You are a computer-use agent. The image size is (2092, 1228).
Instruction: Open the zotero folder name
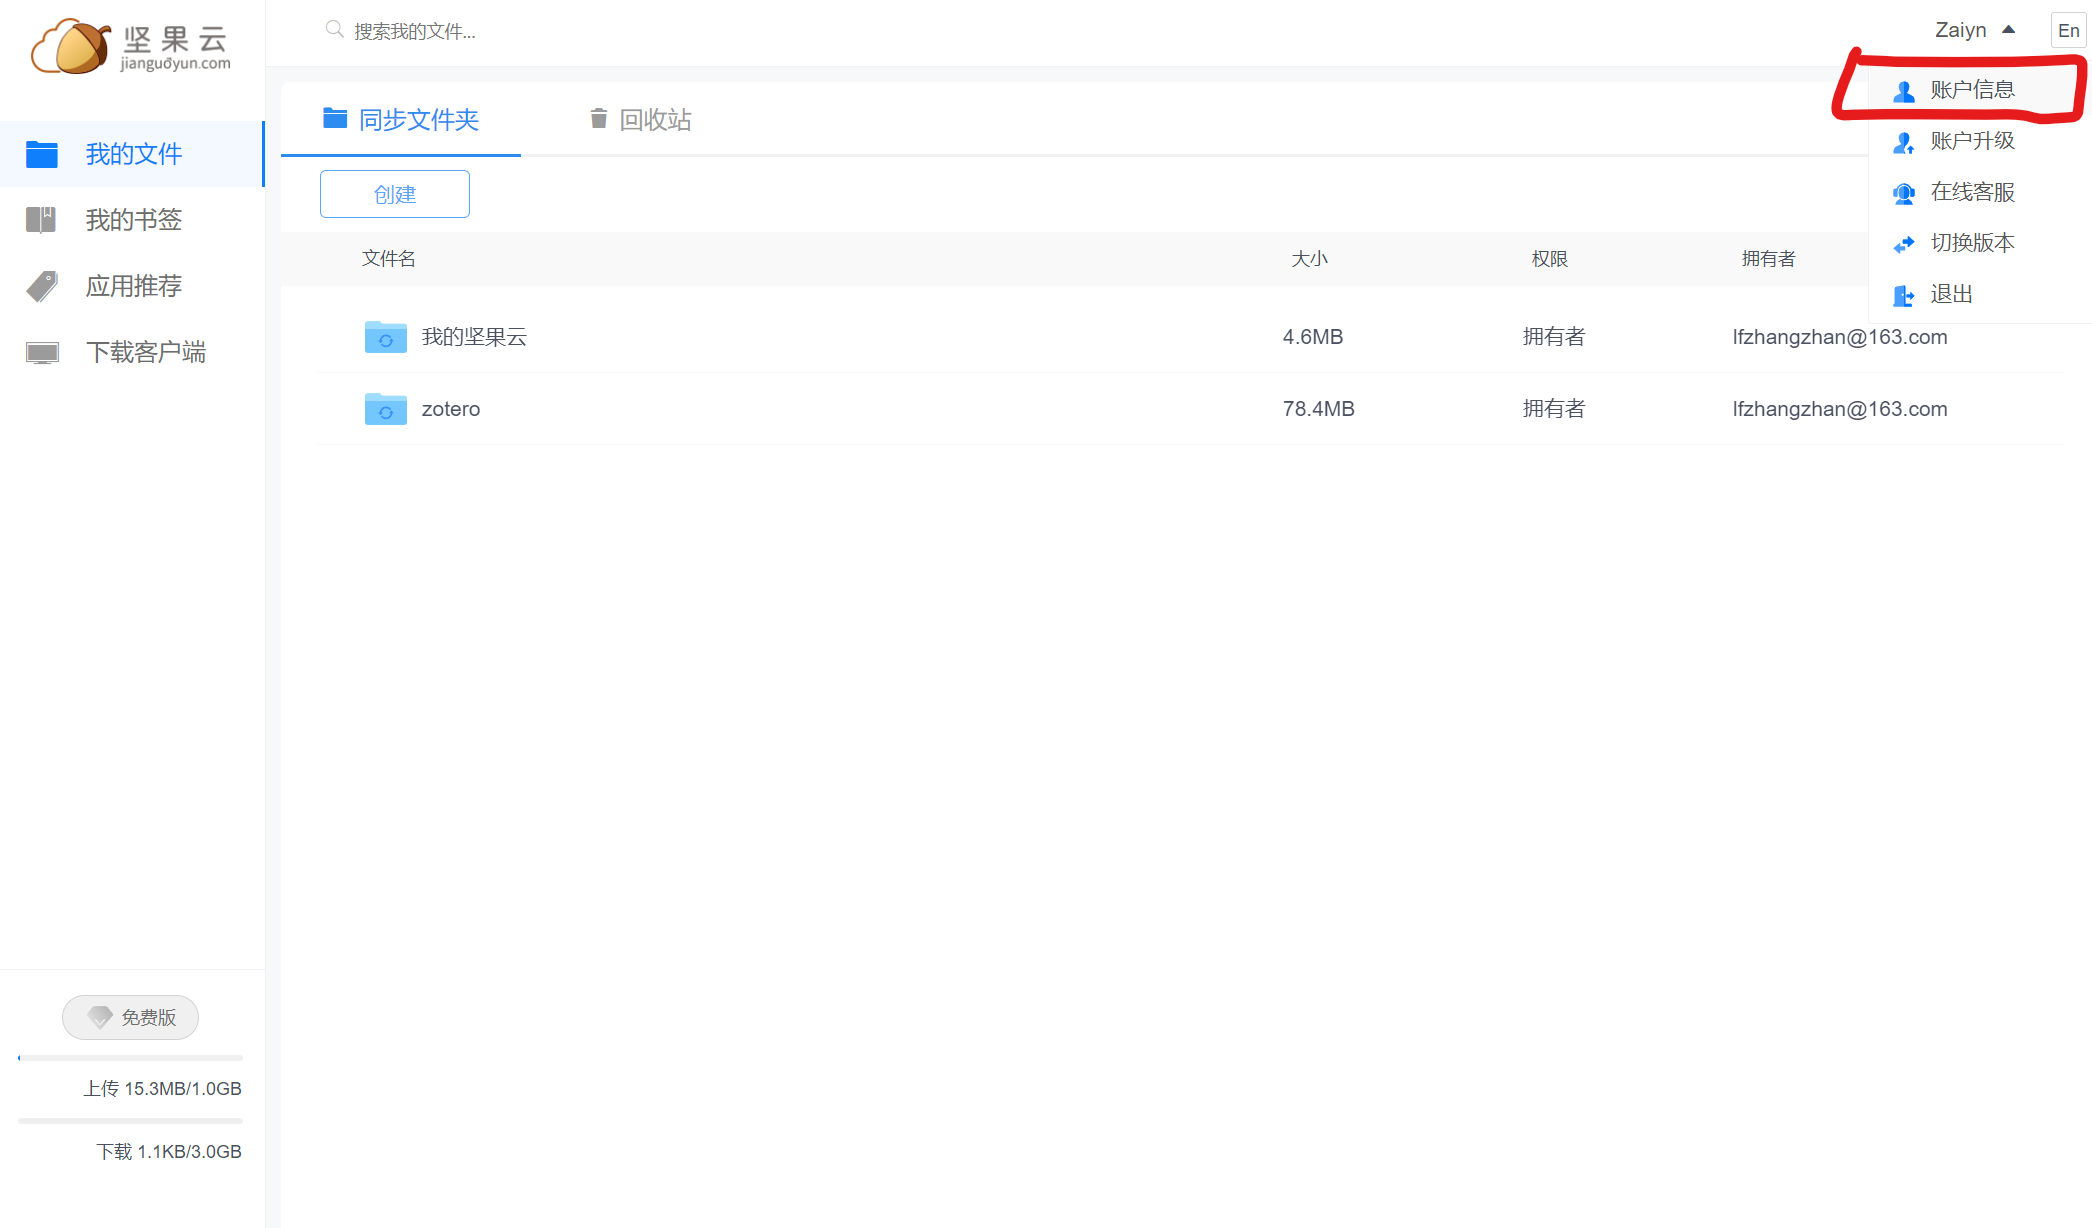point(451,409)
